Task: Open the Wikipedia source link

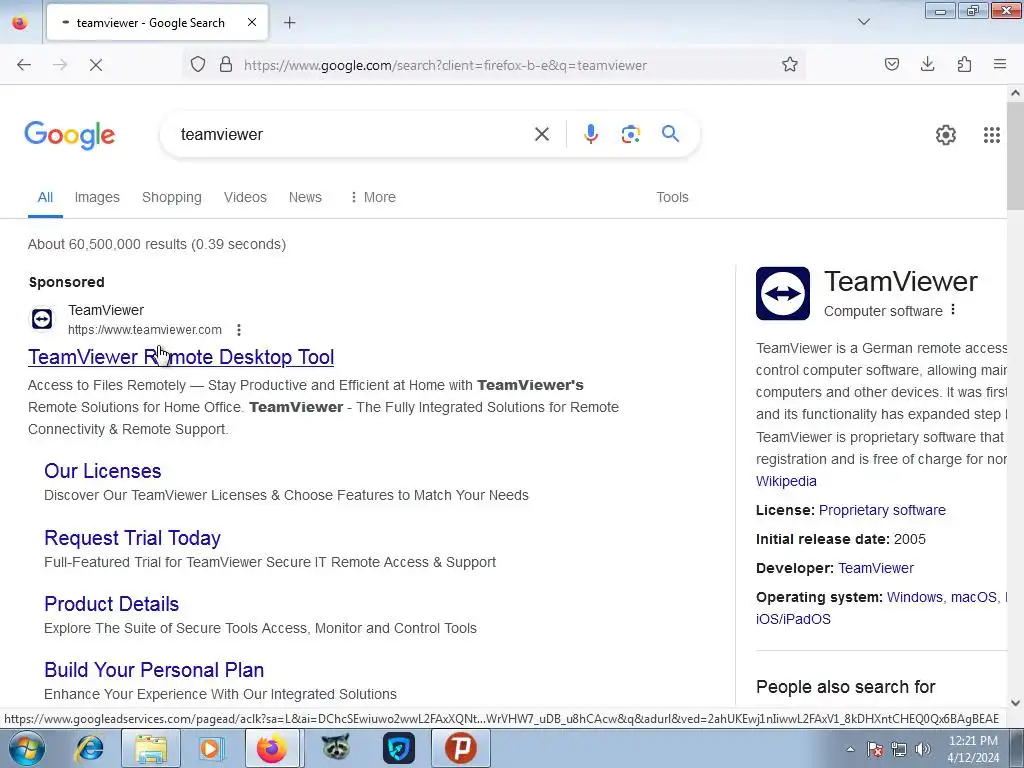Action: (786, 481)
